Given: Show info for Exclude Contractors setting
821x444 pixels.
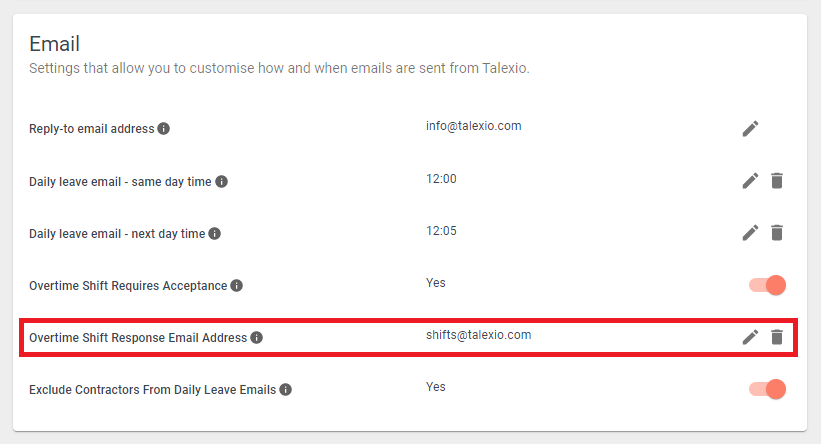Looking at the screenshot, I should [x=285, y=390].
